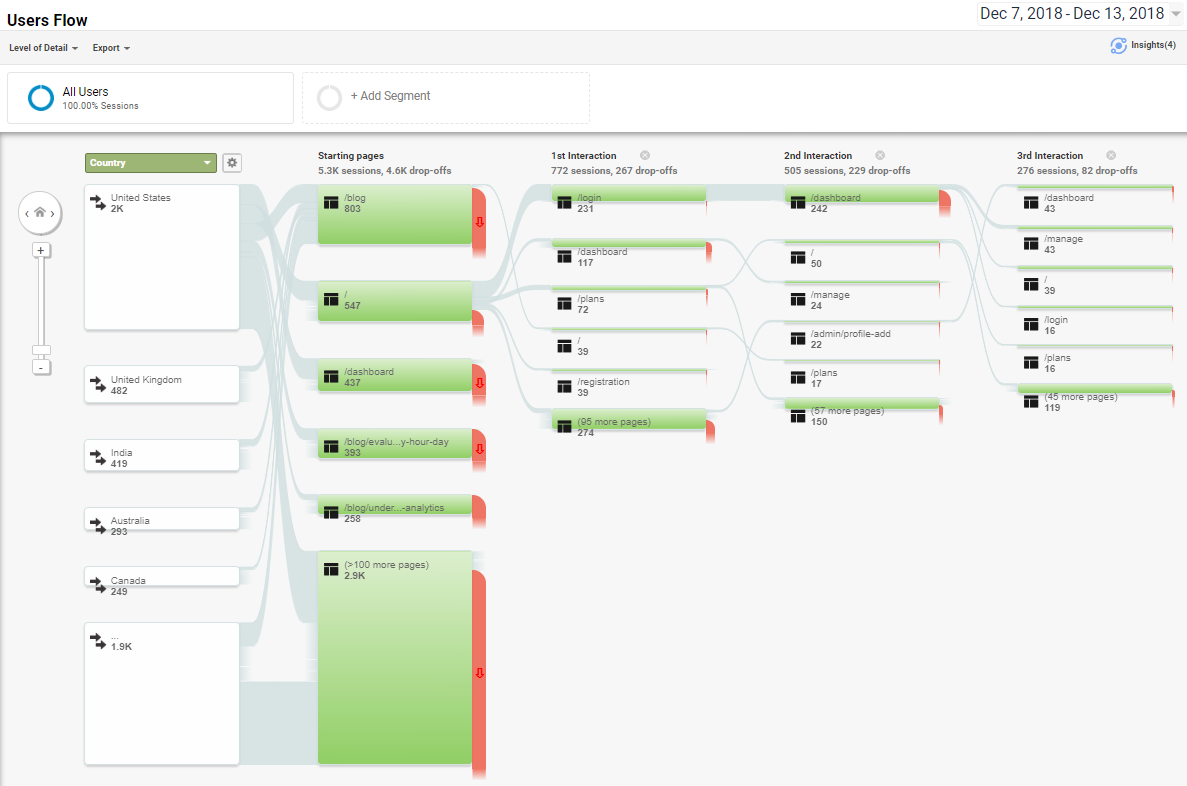1187x786 pixels.
Task: Click the page icon on the /registration node
Action: pos(565,385)
